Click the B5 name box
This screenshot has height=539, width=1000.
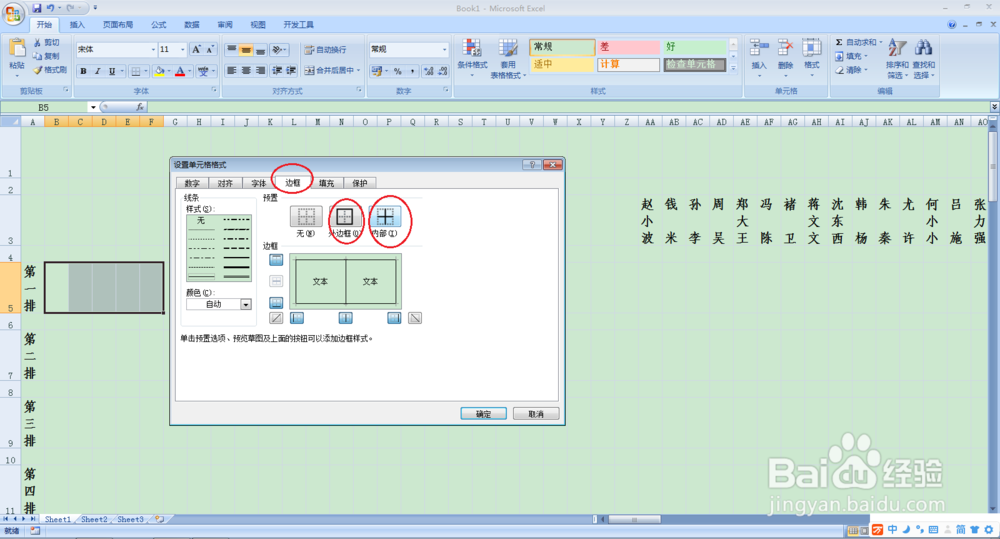click(x=45, y=107)
